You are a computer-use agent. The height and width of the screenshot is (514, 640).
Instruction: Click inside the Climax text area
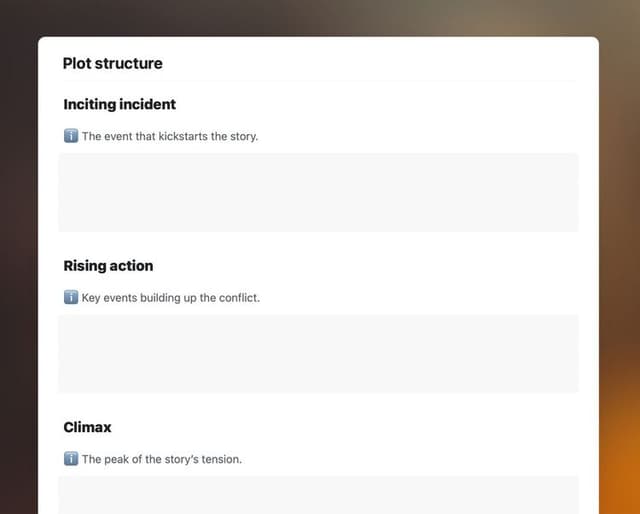click(x=318, y=495)
